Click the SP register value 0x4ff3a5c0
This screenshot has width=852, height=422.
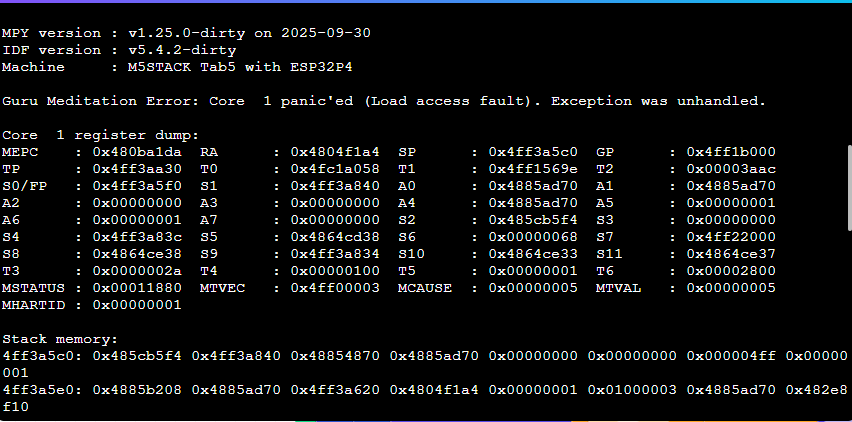533,152
